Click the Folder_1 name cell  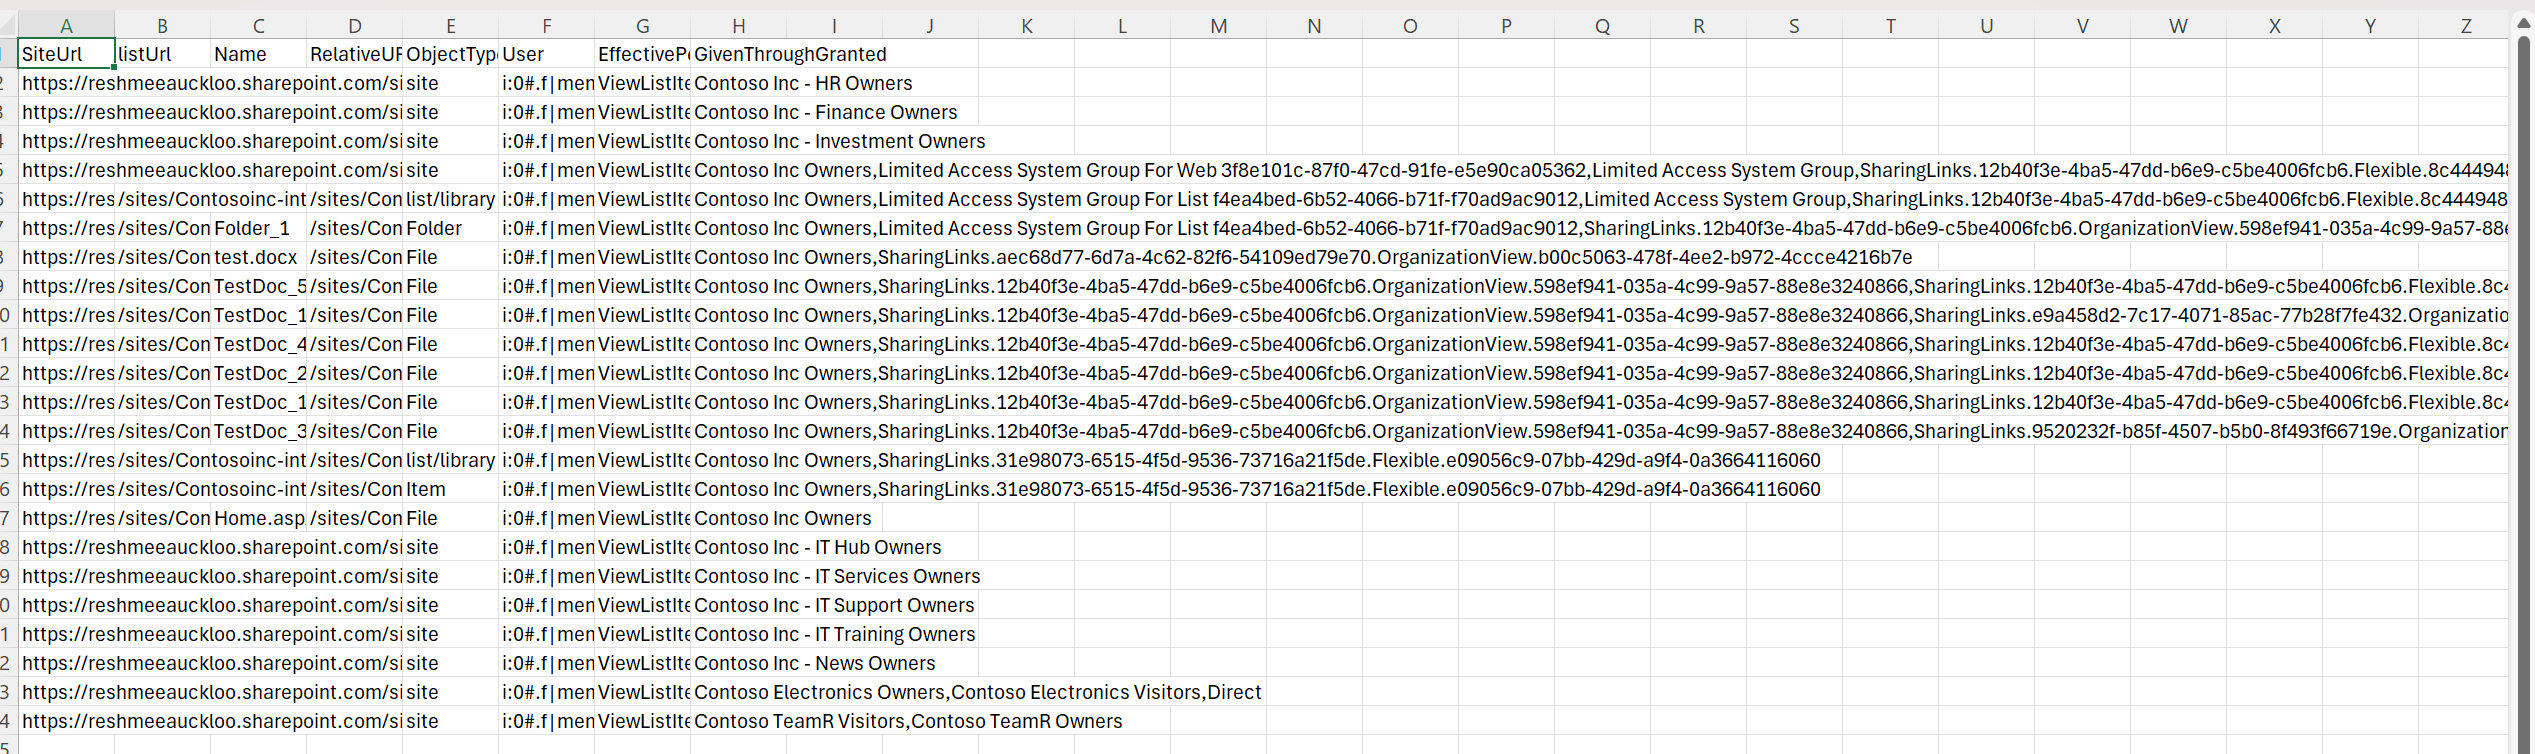coord(258,228)
